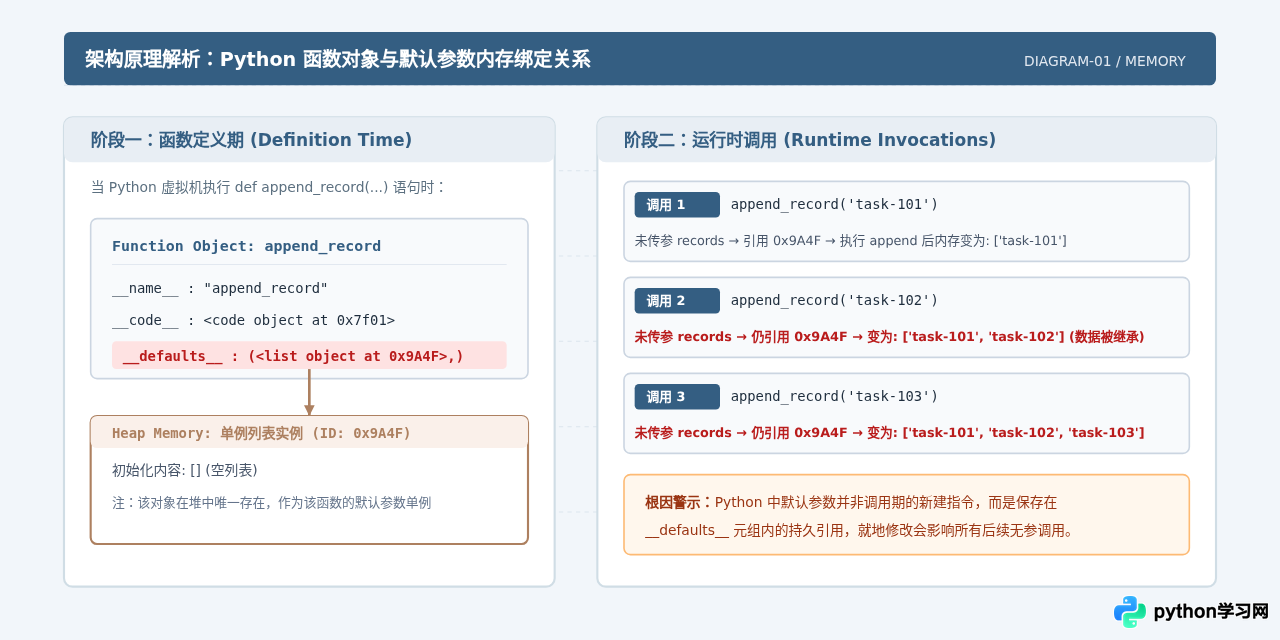The width and height of the screenshot is (1280, 640).
Task: Click 调用 1 description about 0x9A4F
Action: 850,241
